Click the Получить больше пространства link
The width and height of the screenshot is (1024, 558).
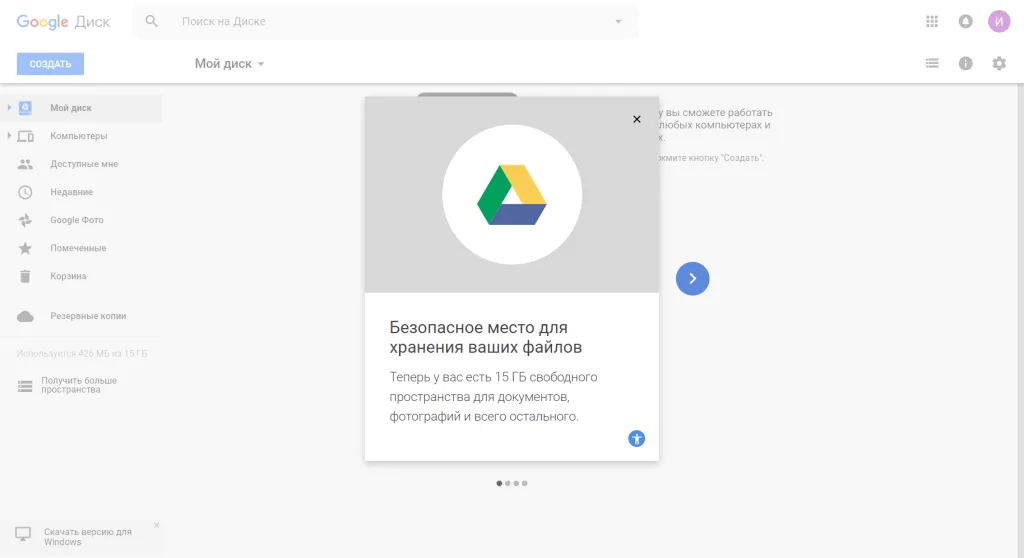tap(79, 385)
